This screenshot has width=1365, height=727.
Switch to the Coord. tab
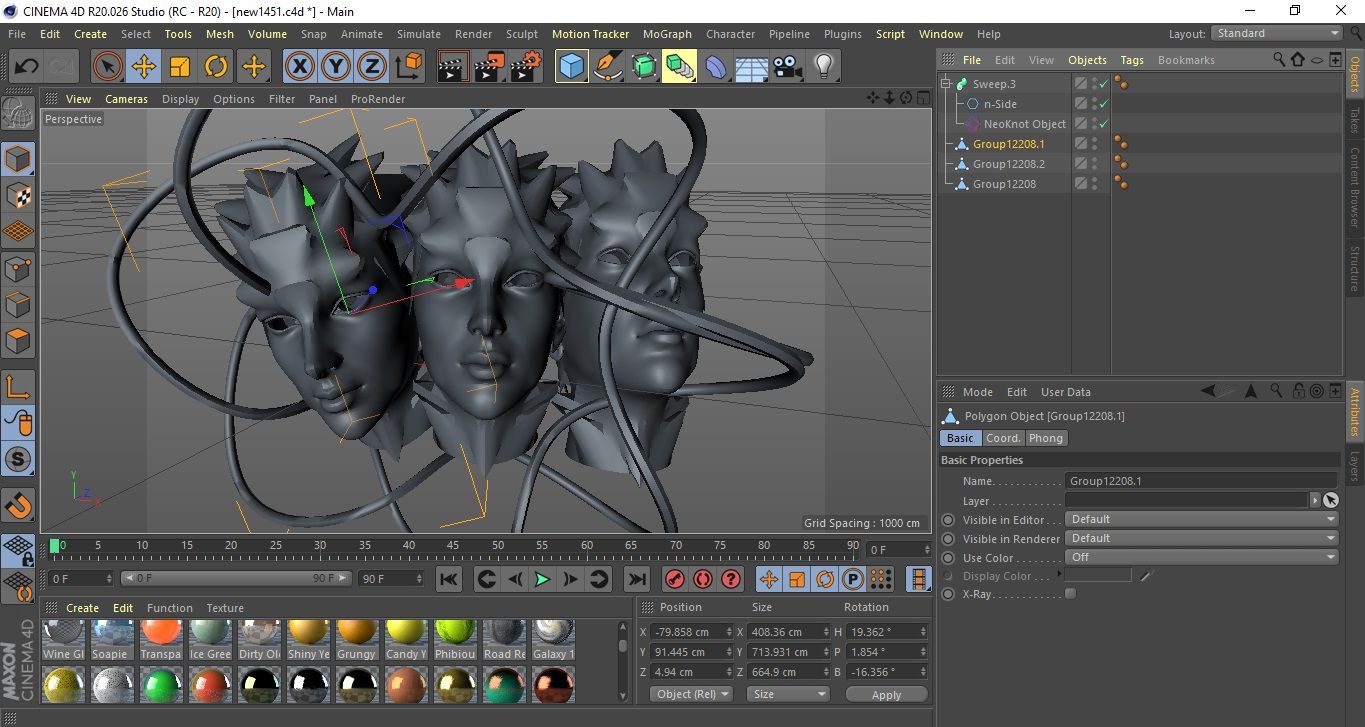pyautogui.click(x=1003, y=438)
